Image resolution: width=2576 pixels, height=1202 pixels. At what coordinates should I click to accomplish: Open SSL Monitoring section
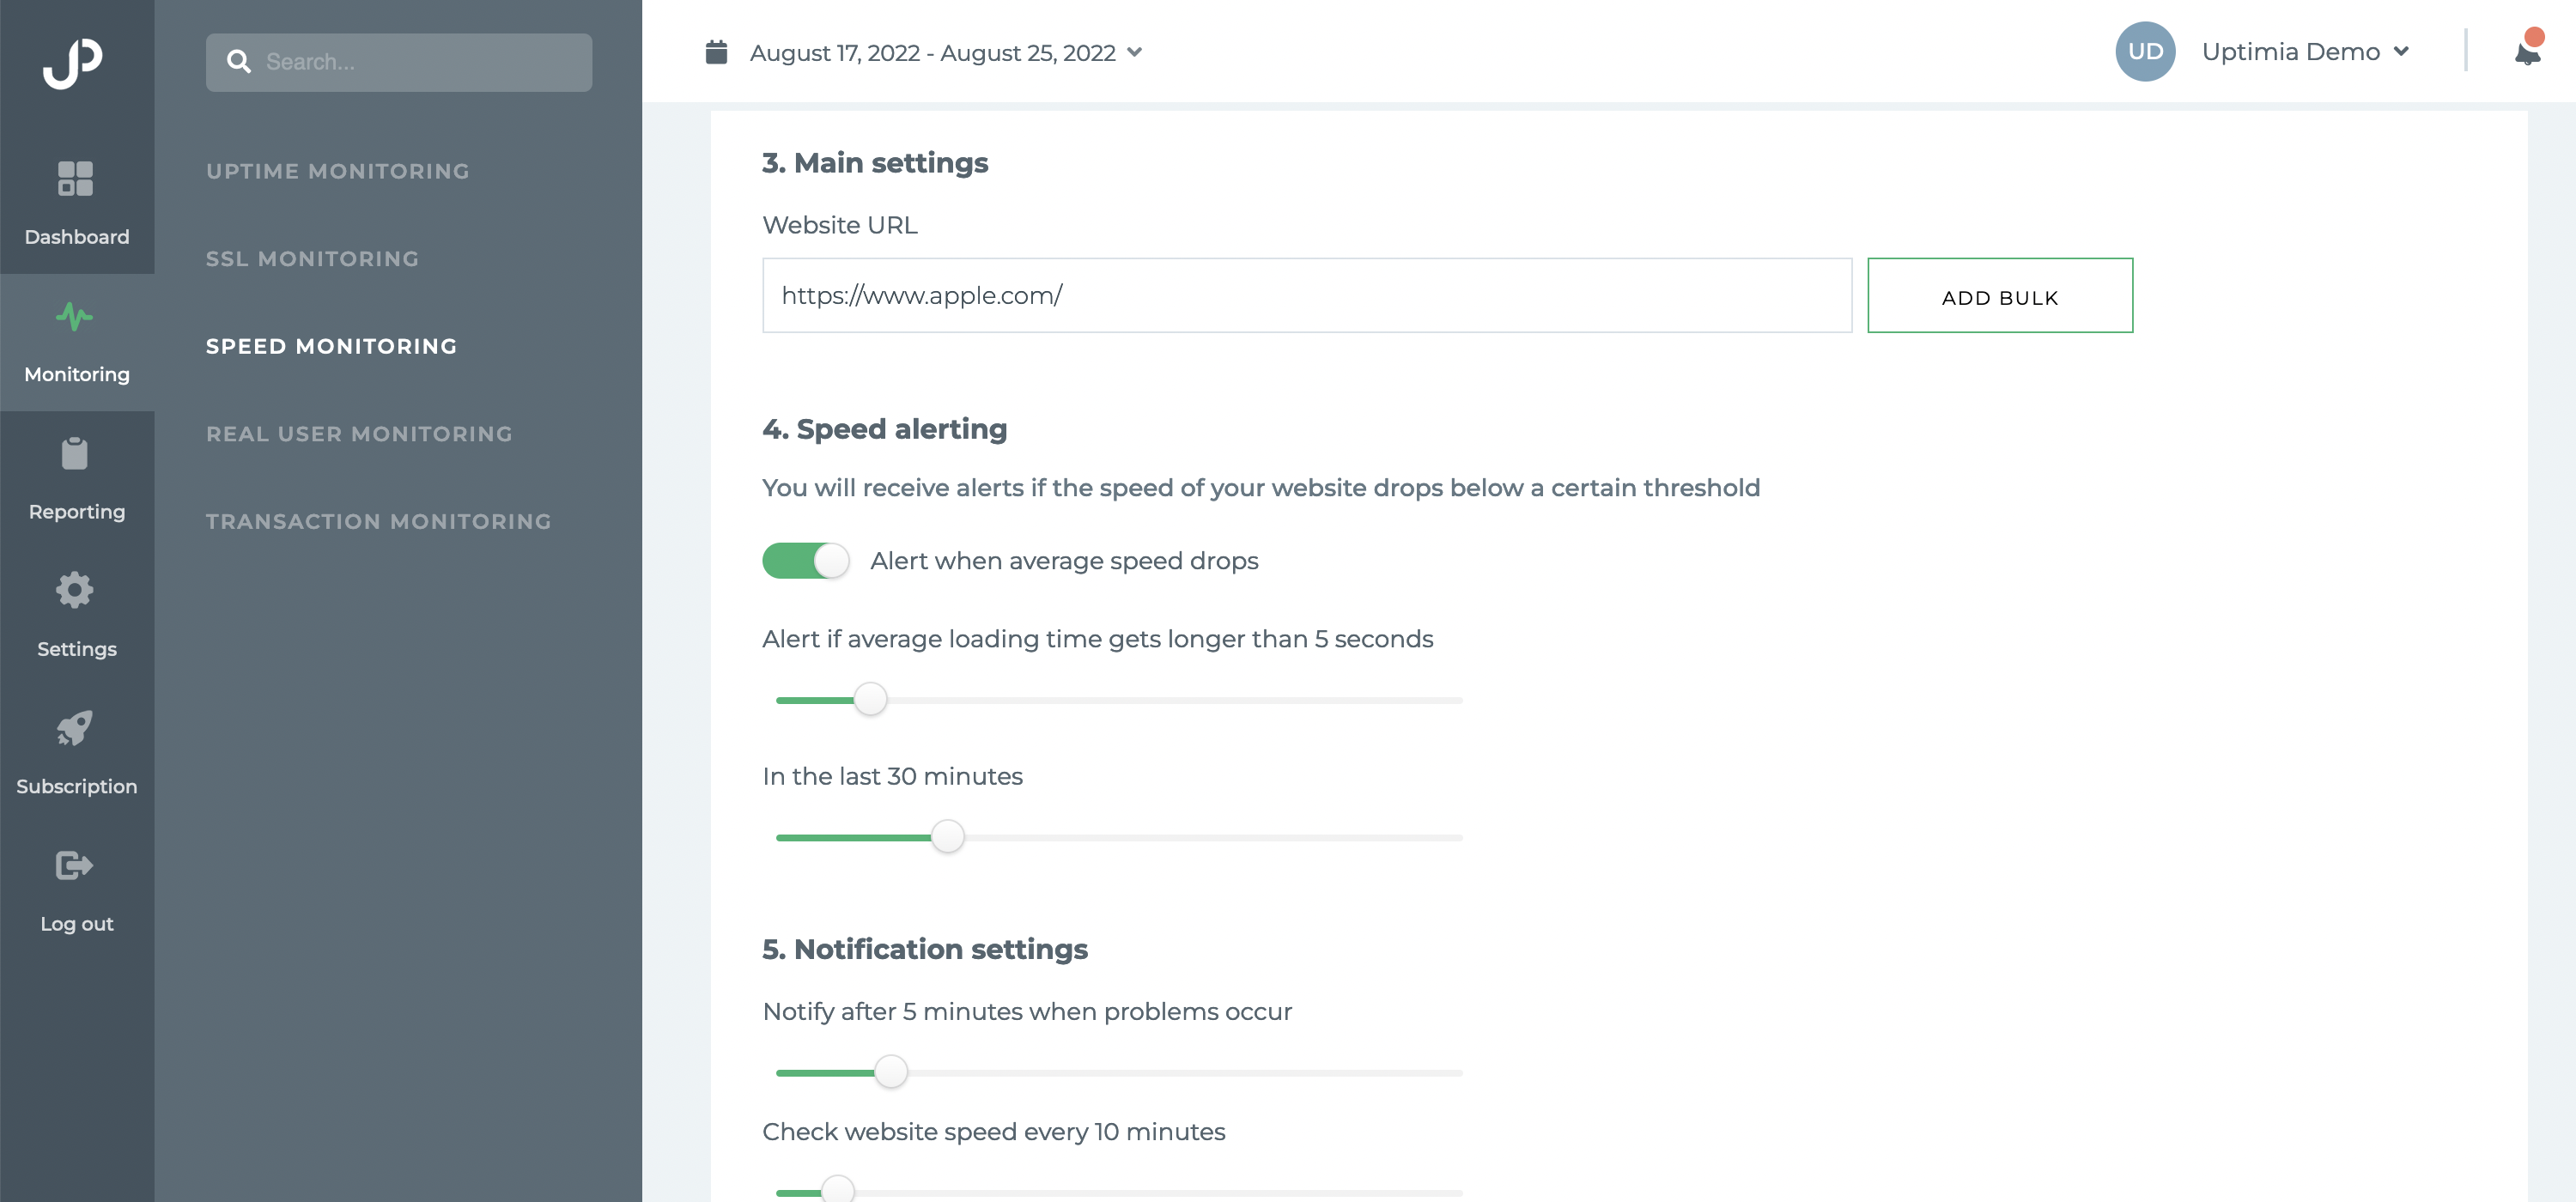[312, 259]
